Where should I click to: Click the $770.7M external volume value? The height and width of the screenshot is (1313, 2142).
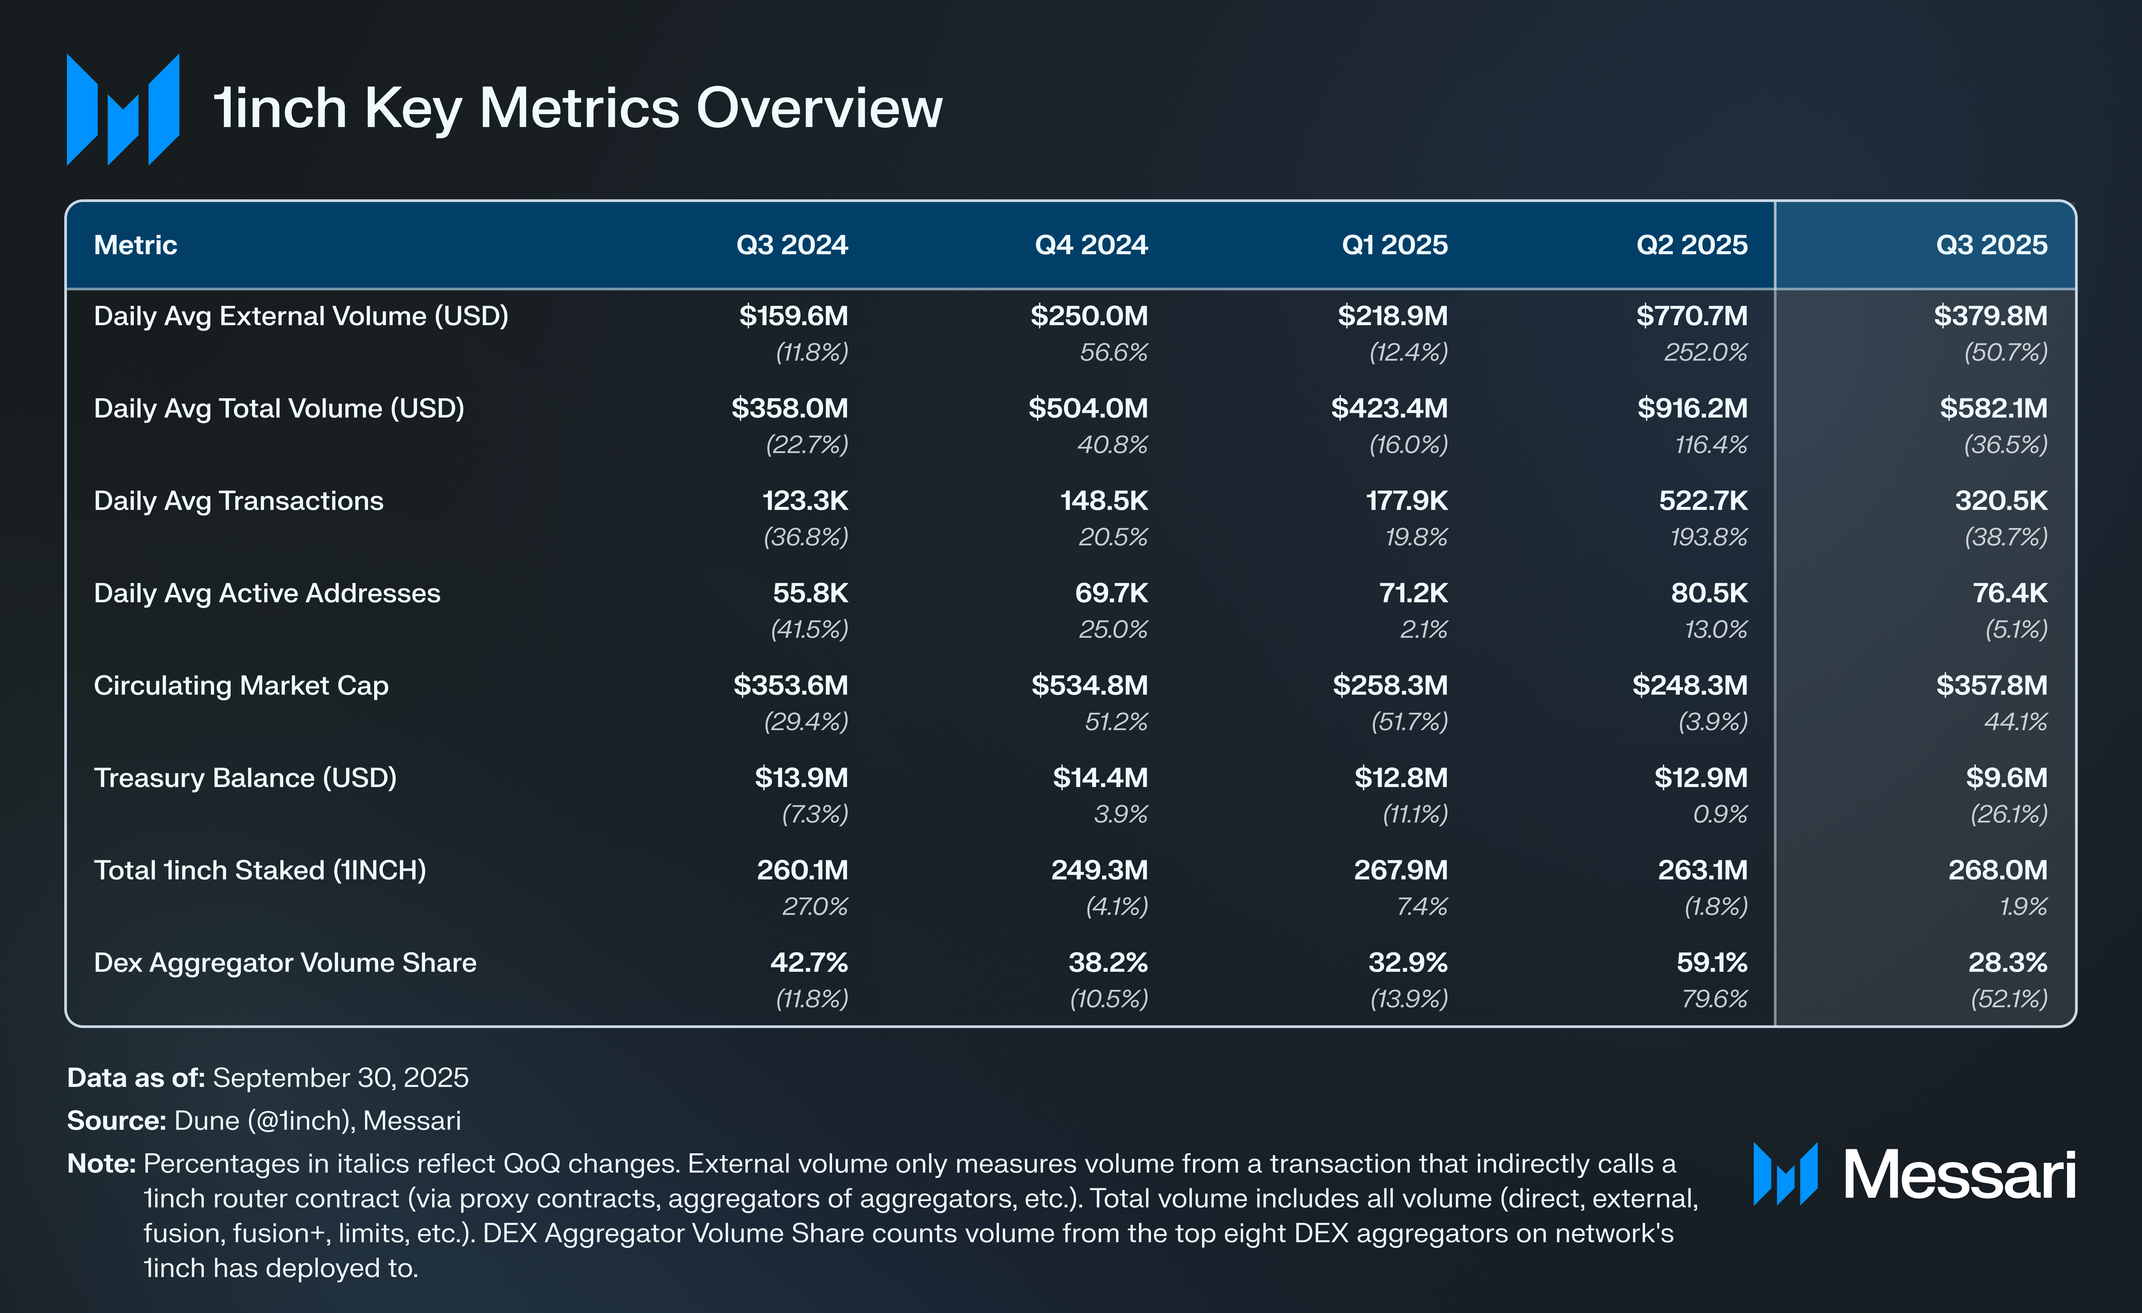point(1691,316)
